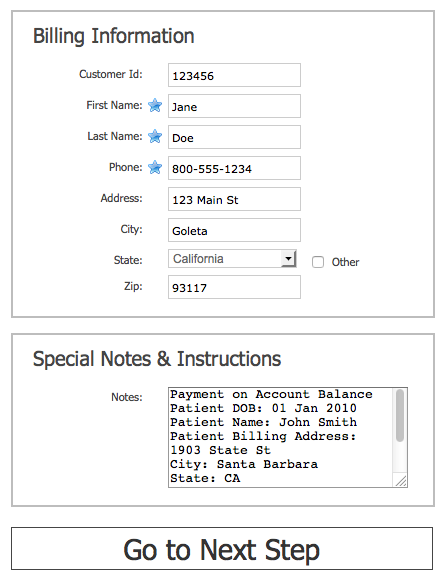Image resolution: width=448 pixels, height=585 pixels.
Task: Enable the Other state checkbox
Action: click(x=318, y=262)
